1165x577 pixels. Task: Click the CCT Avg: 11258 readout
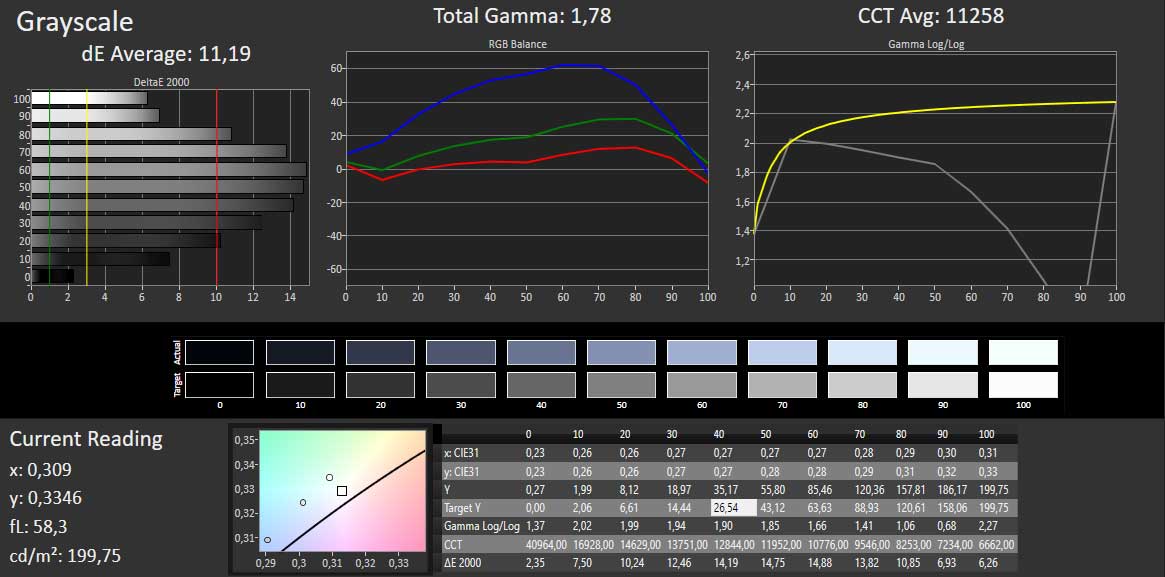click(930, 16)
